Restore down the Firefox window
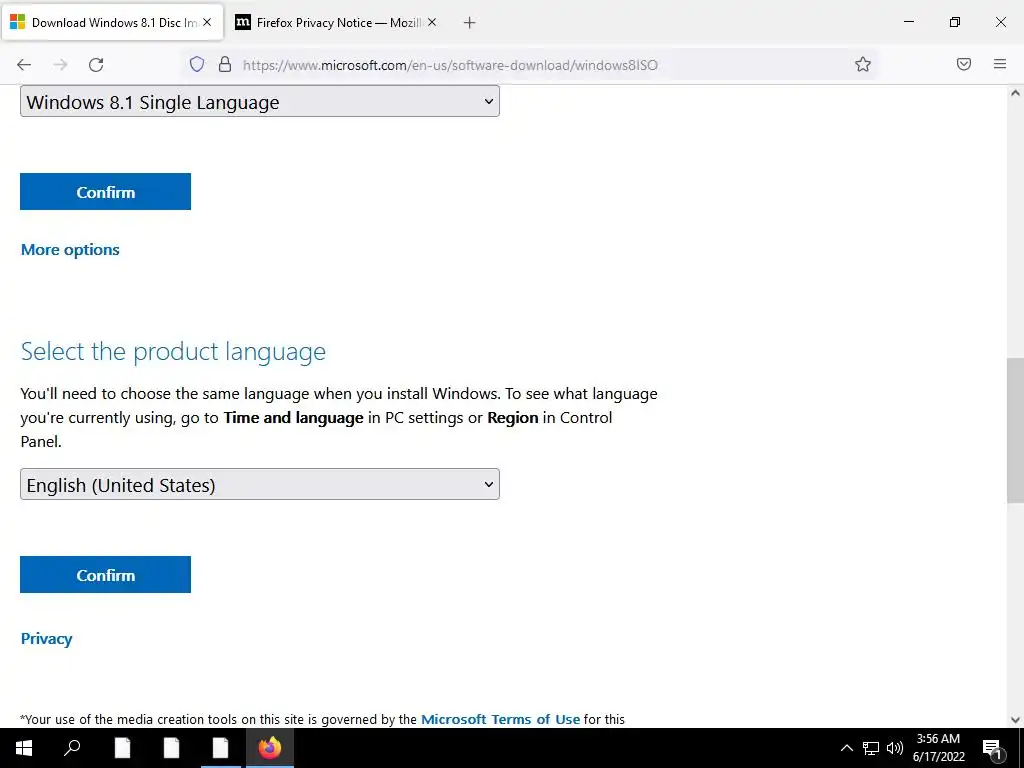Viewport: 1024px width, 768px height. [955, 22]
